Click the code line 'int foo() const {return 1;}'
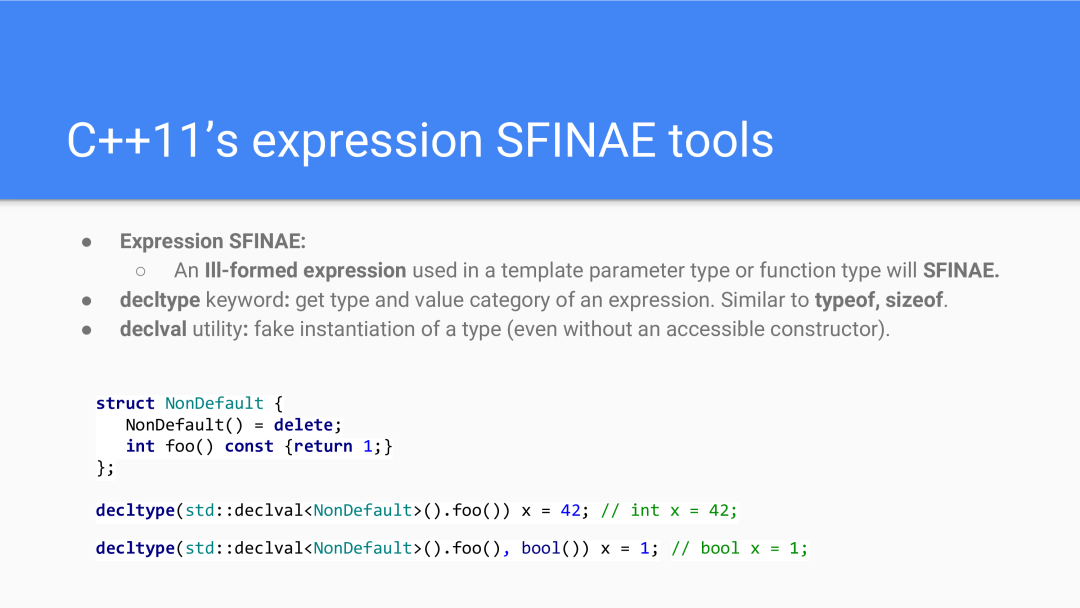Screen dimensions: 1080x608 point(259,446)
